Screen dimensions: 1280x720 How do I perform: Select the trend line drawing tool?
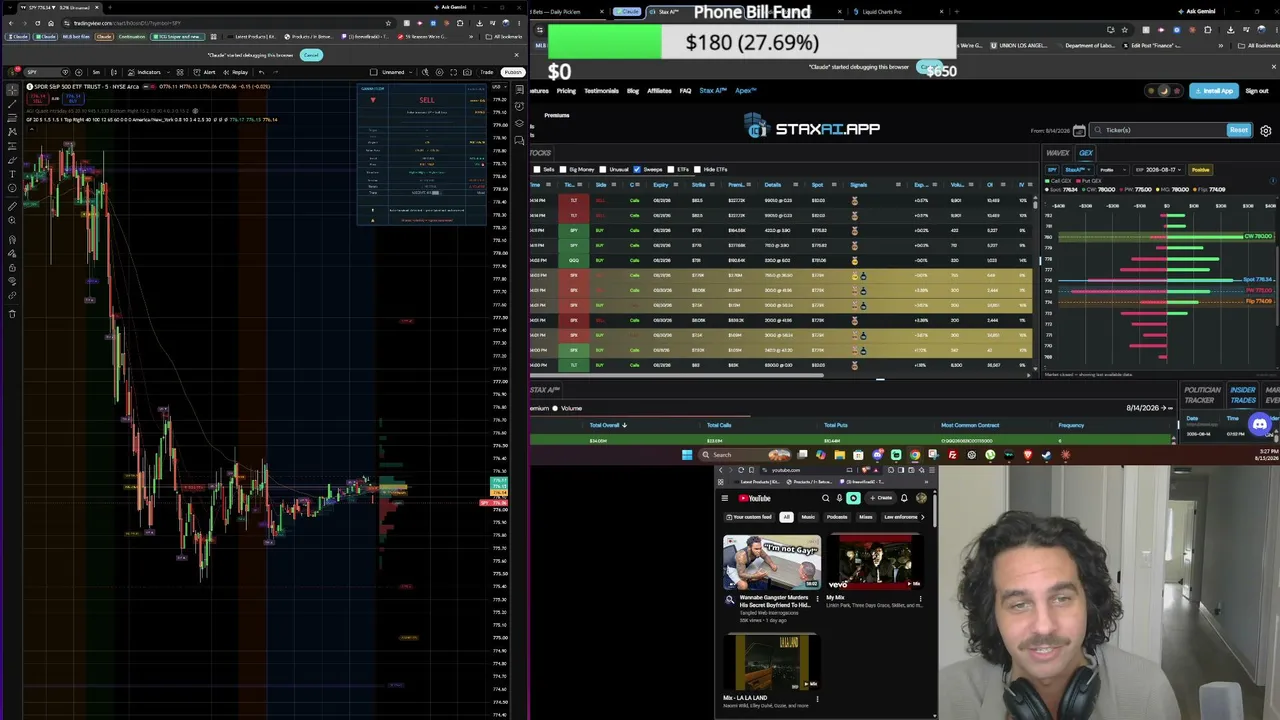pyautogui.click(x=12, y=103)
